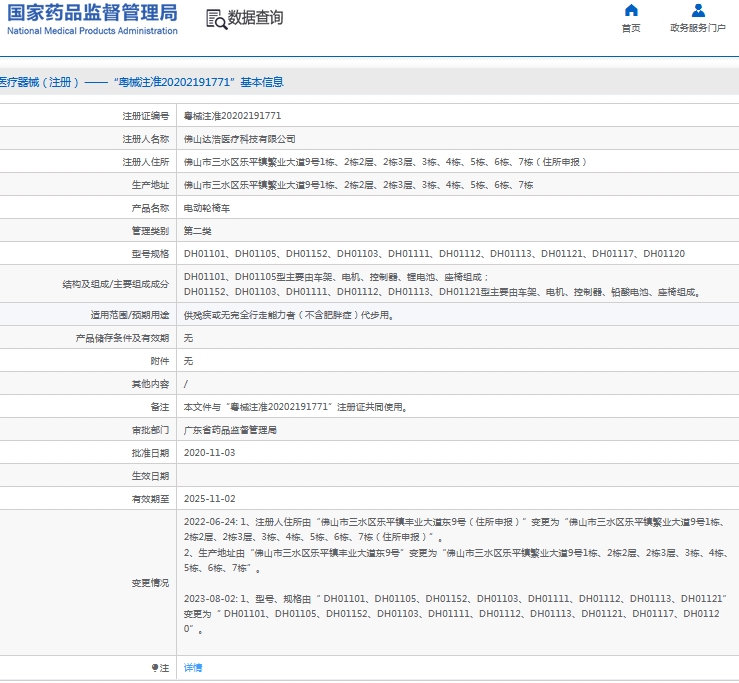The image size is (739, 683).
Task: Click the 产品名称 label
Action: tap(150, 208)
